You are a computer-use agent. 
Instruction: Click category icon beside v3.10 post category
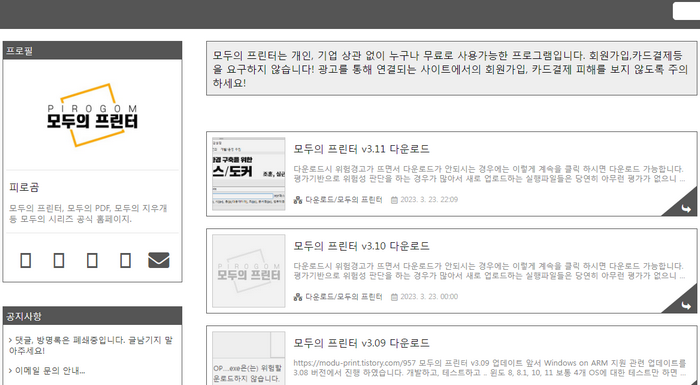coord(298,297)
